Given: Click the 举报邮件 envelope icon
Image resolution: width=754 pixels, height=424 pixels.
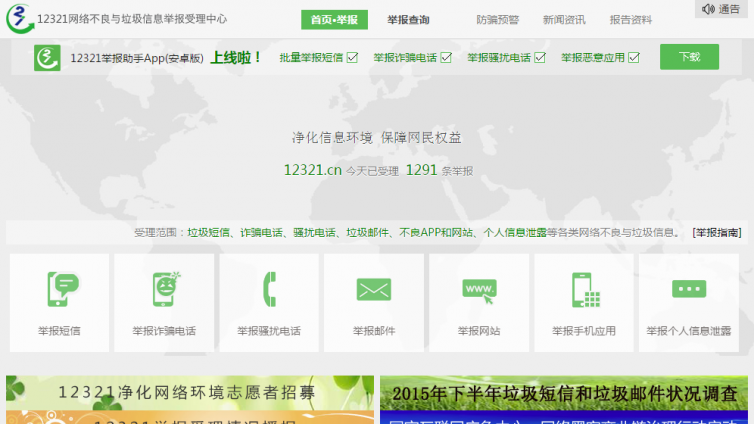Looking at the screenshot, I should click(x=374, y=289).
